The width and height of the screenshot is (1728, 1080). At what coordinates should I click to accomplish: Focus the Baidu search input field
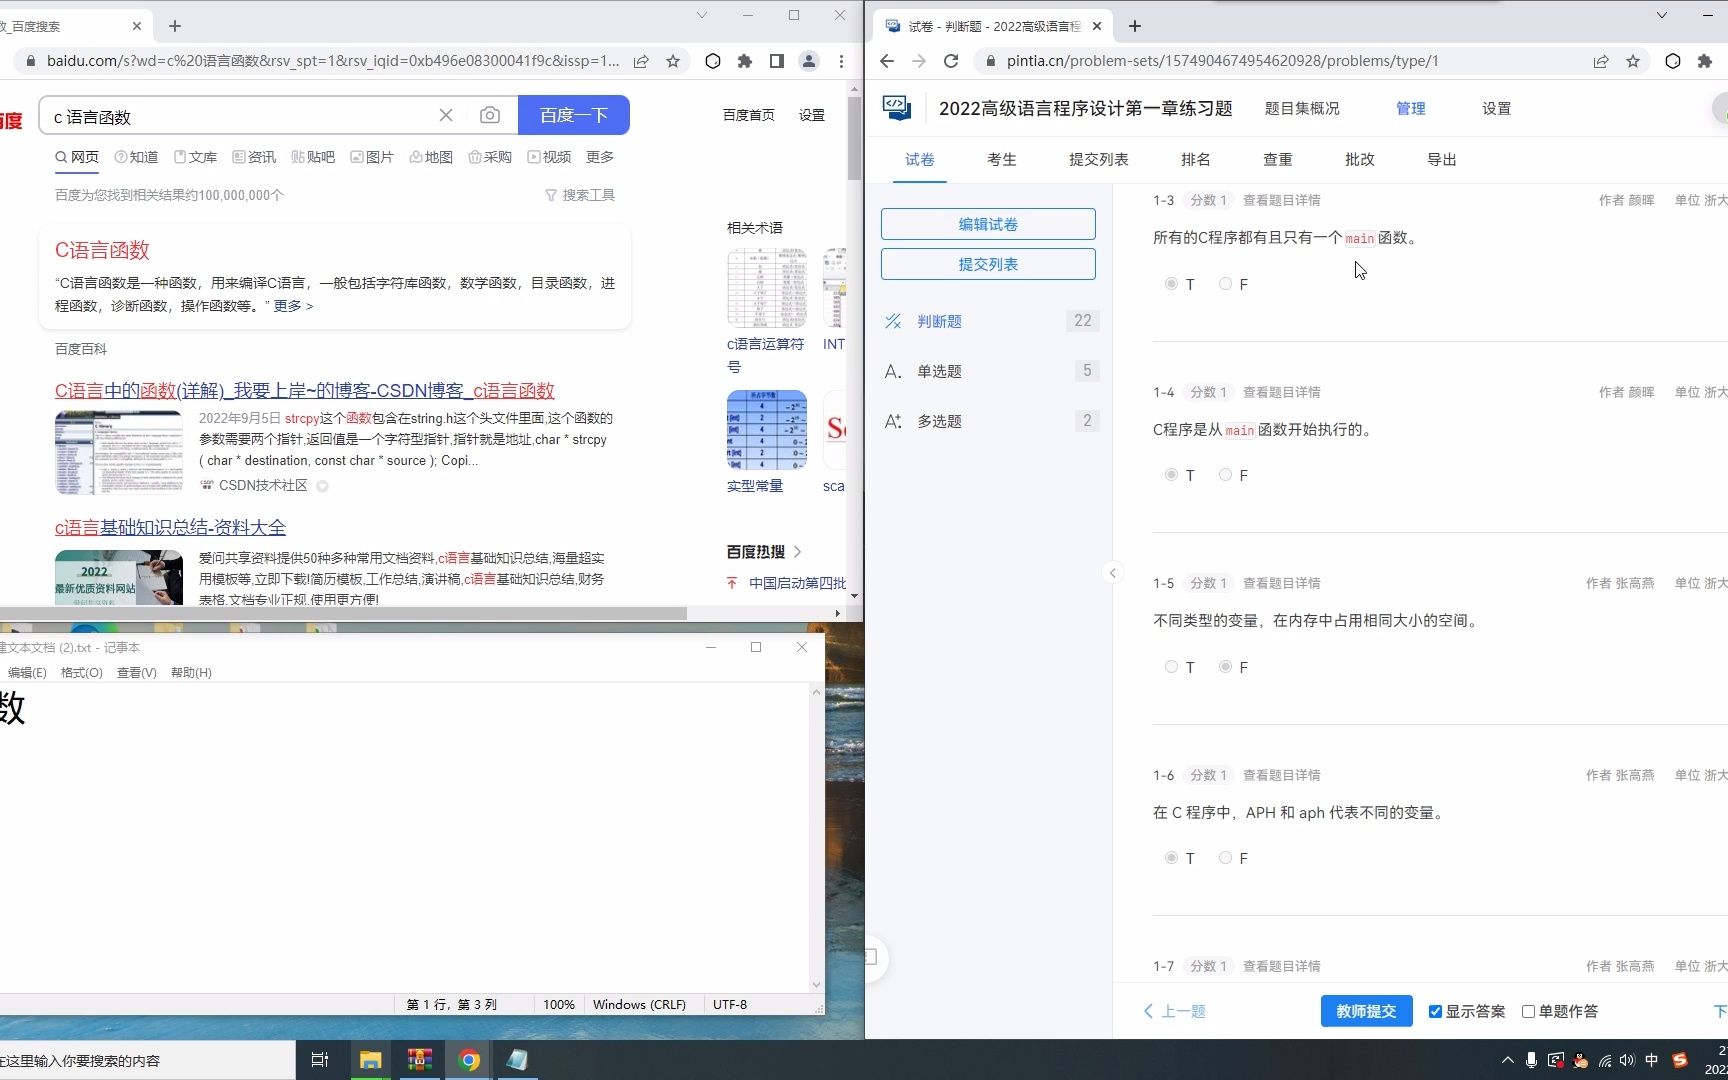coord(240,116)
